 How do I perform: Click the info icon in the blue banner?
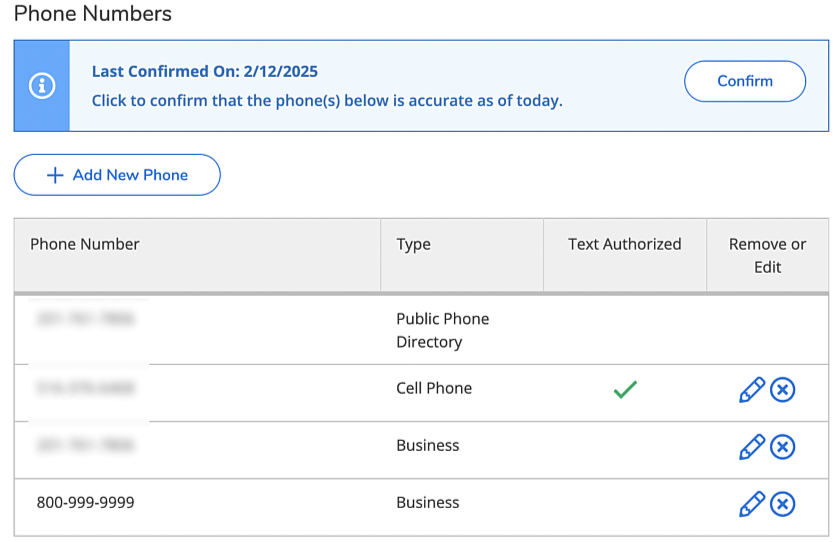(x=41, y=86)
